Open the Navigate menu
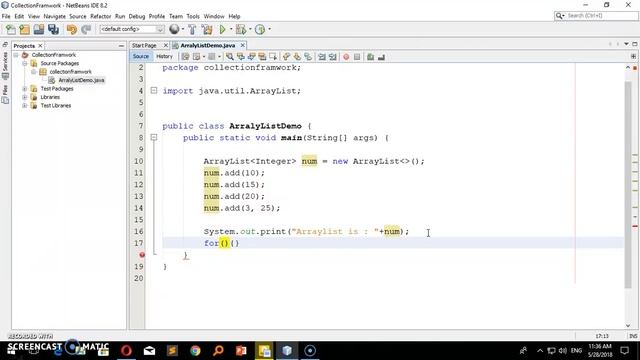The width and height of the screenshot is (640, 360). pyautogui.click(x=54, y=16)
